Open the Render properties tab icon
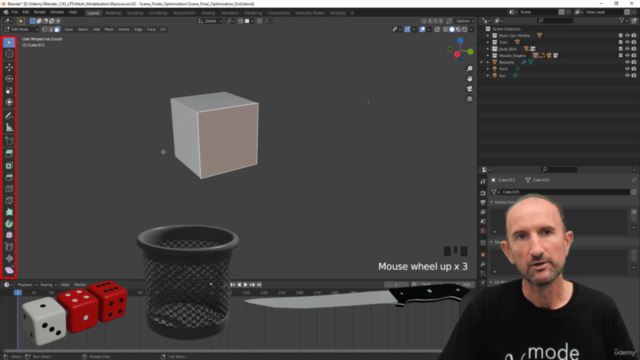Image resolution: width=640 pixels, height=360 pixels. click(483, 193)
